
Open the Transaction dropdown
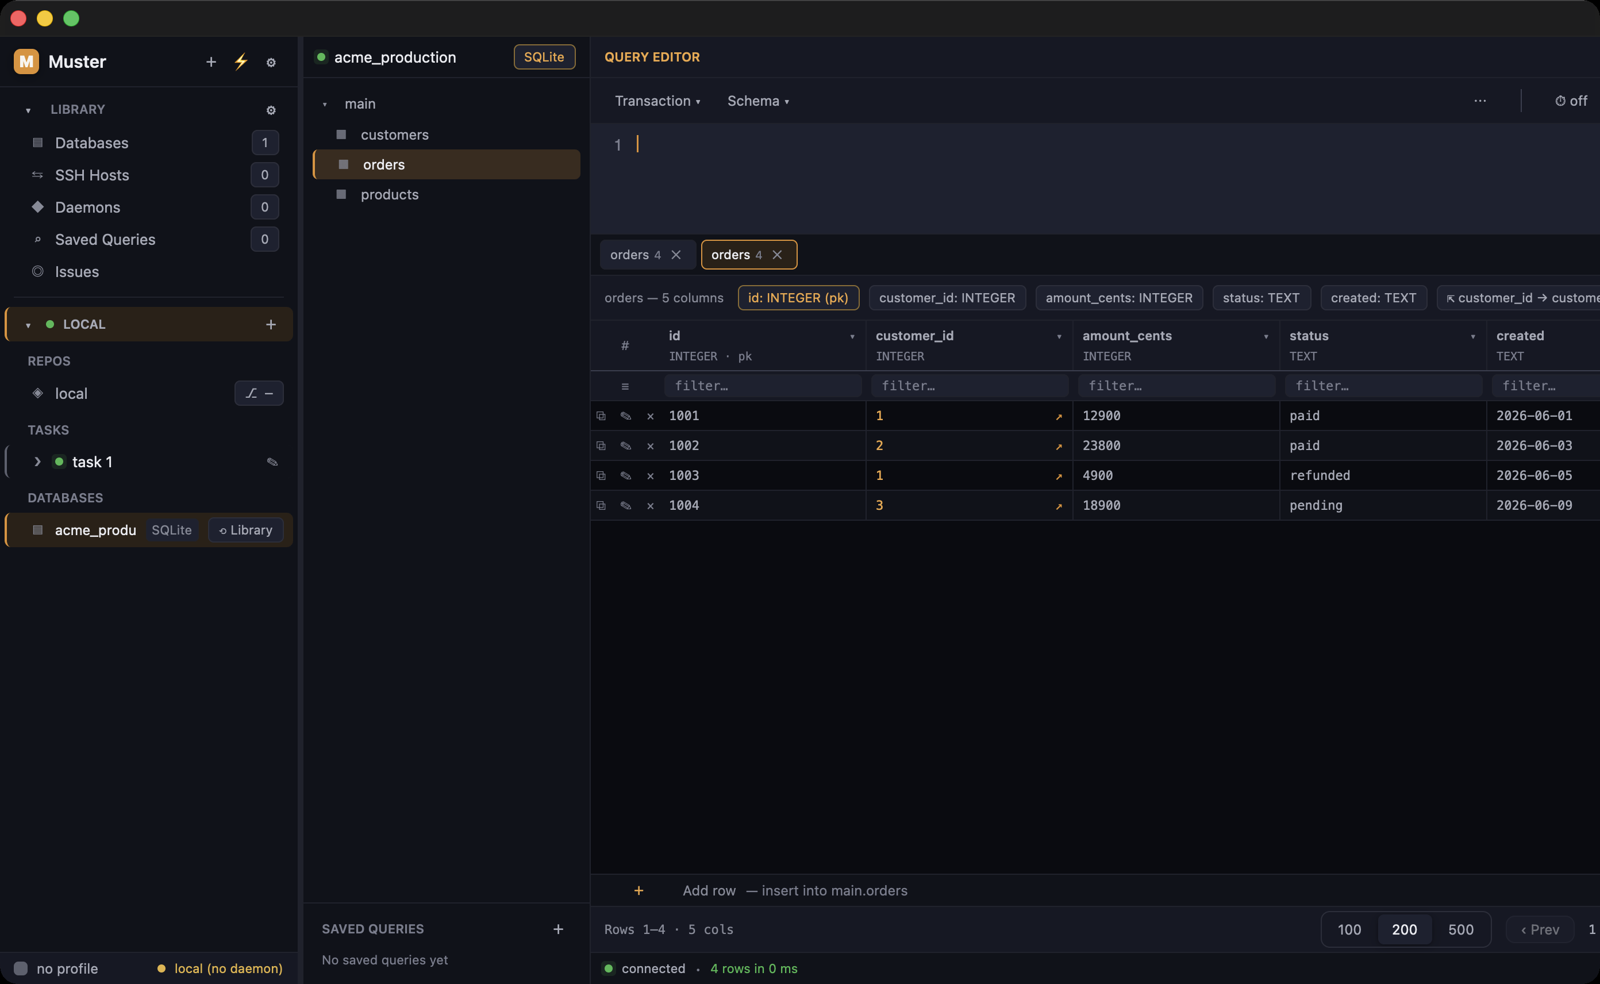coord(657,101)
